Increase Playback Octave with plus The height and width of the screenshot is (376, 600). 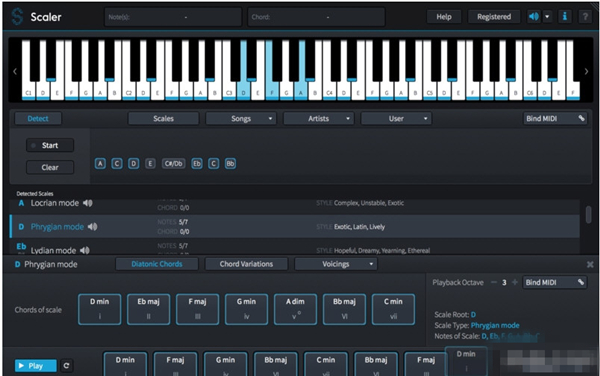click(x=515, y=282)
